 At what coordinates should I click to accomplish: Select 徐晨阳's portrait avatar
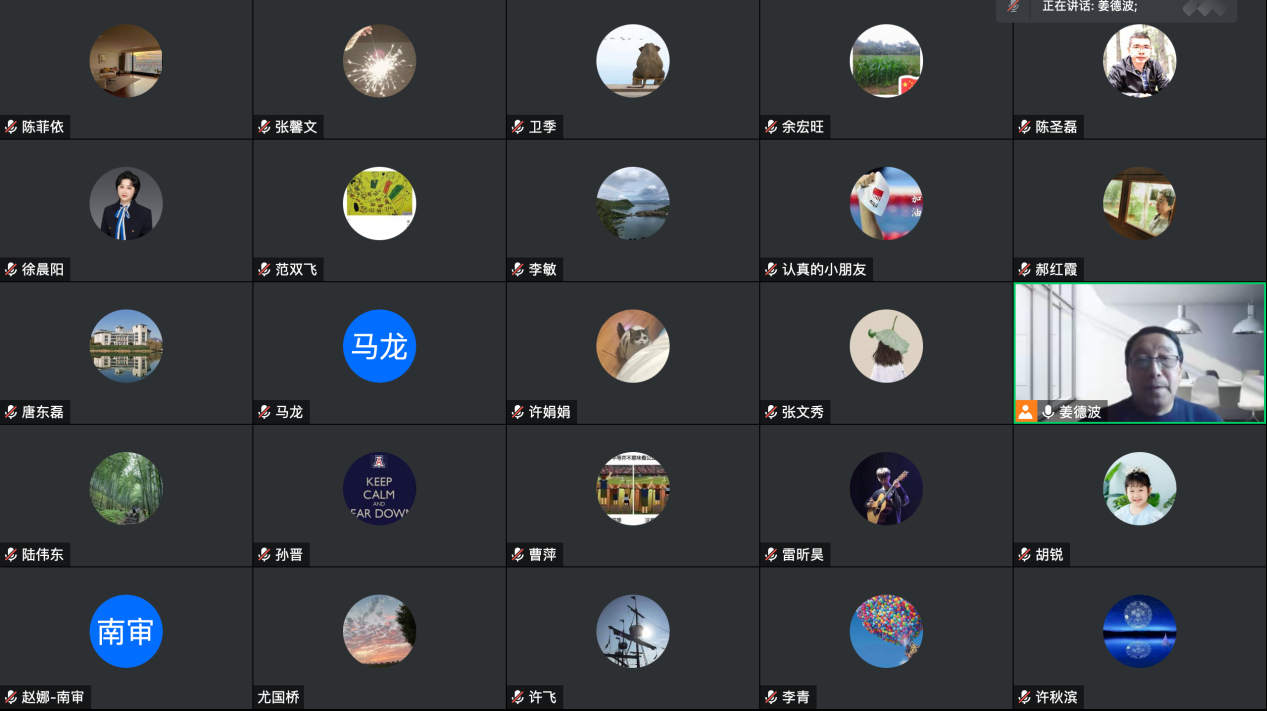coord(126,203)
